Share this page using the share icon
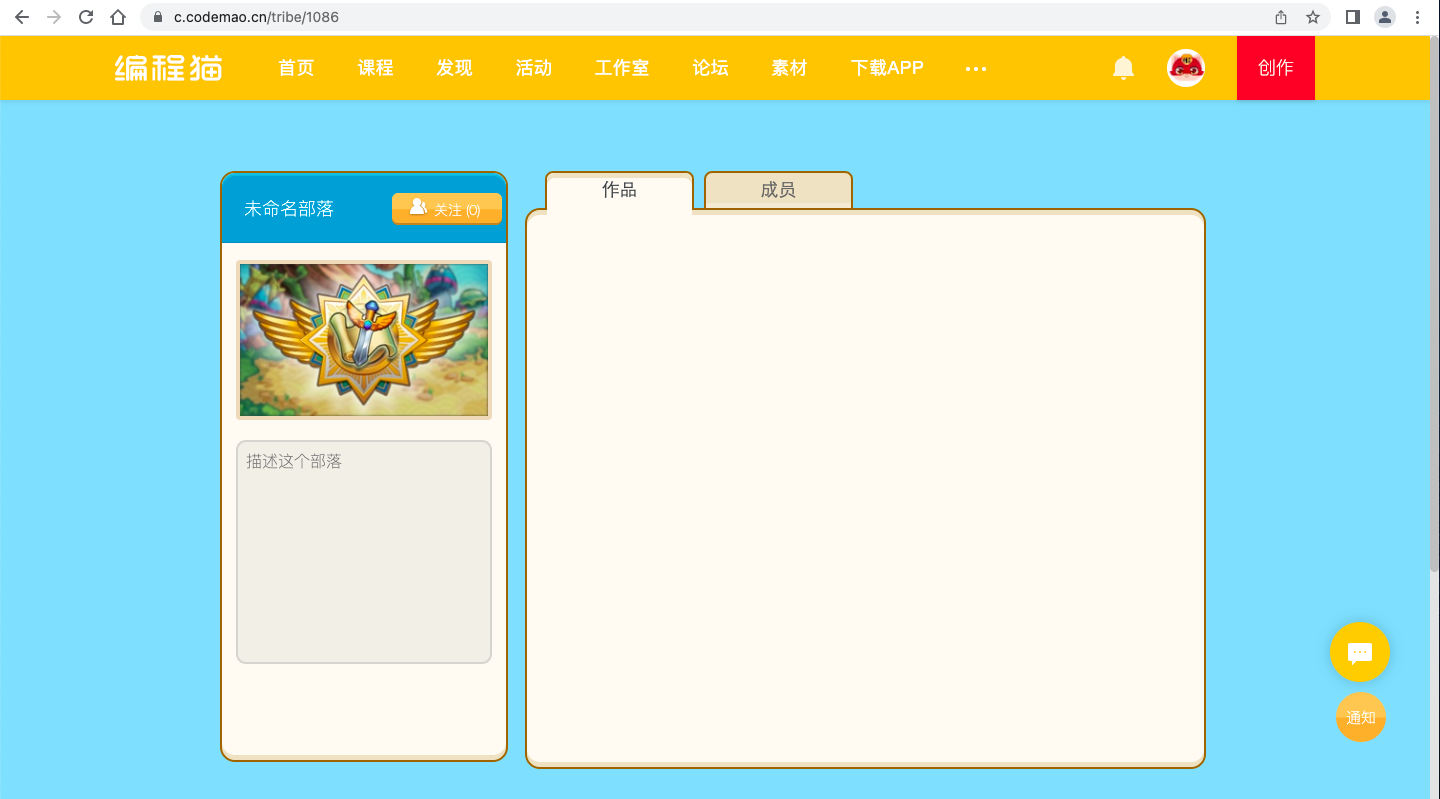1440x799 pixels. click(1281, 17)
